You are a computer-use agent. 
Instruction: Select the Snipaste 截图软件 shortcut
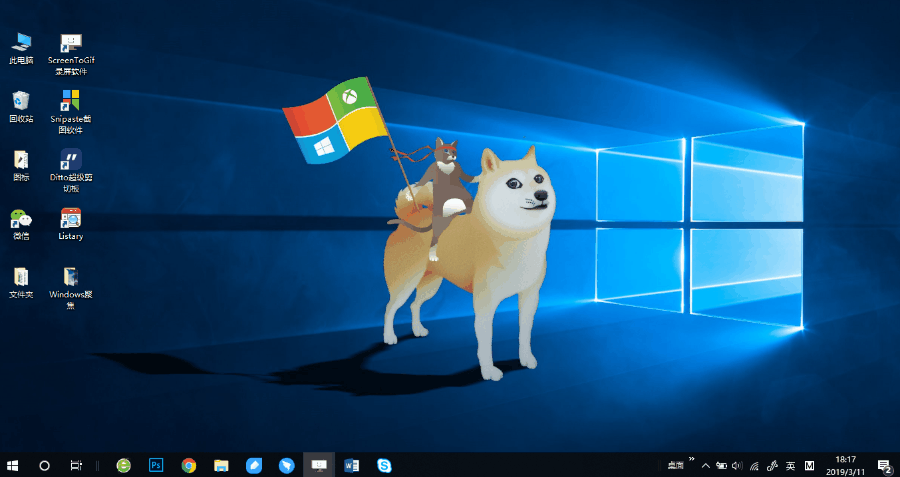[71, 113]
